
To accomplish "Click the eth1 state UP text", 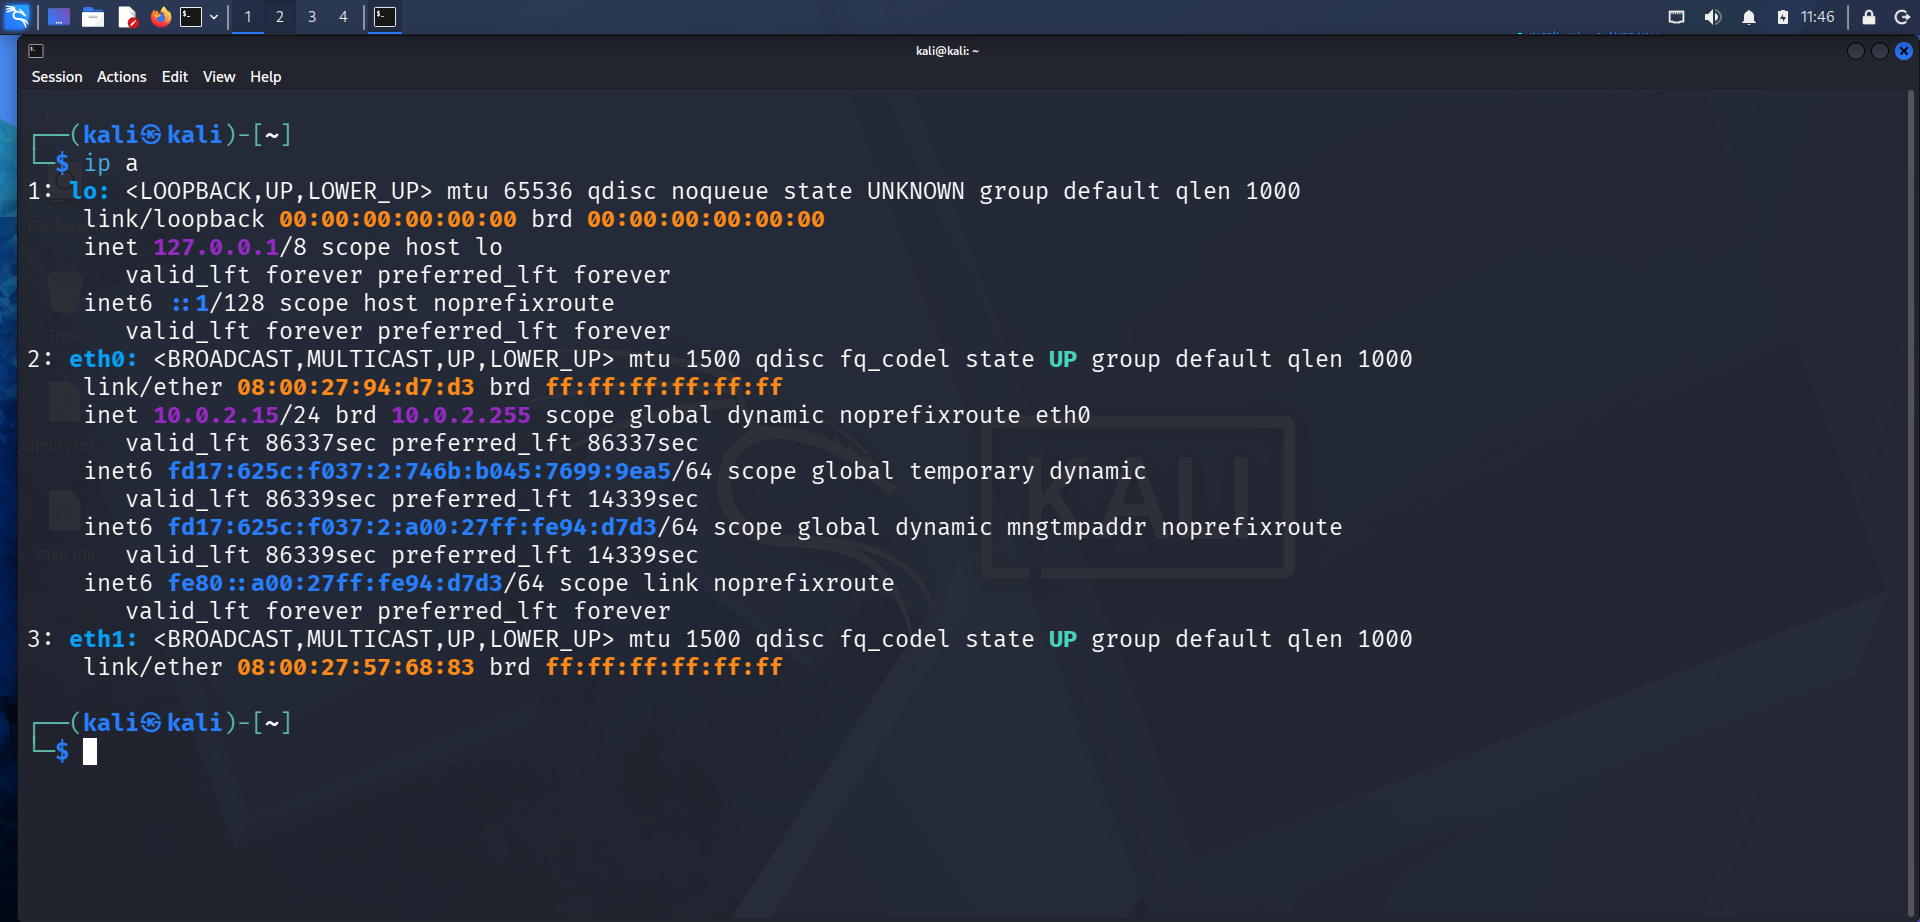I will (1063, 639).
